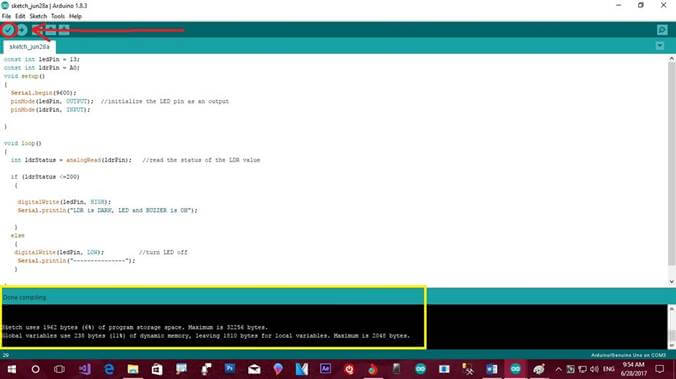Click the 'pinMode(ldrPin, INPUT);' line
Image resolution: width=676 pixels, height=379 pixels.
[x=50, y=110]
